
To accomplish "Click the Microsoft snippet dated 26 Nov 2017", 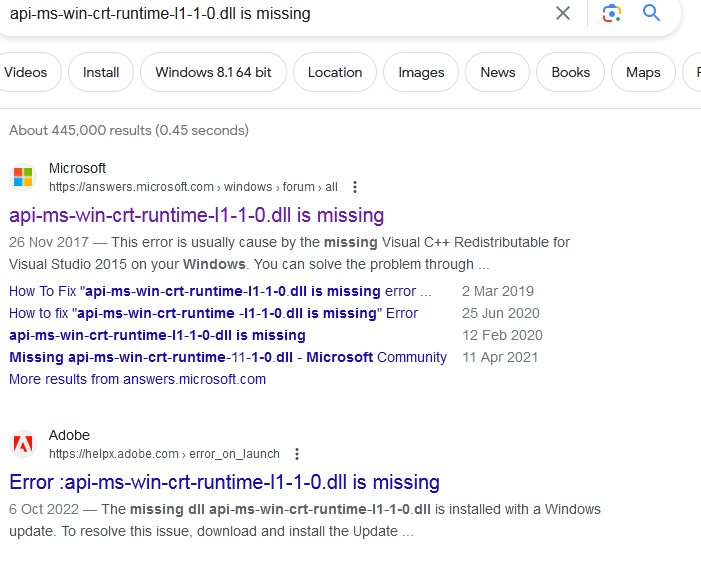I will (290, 253).
